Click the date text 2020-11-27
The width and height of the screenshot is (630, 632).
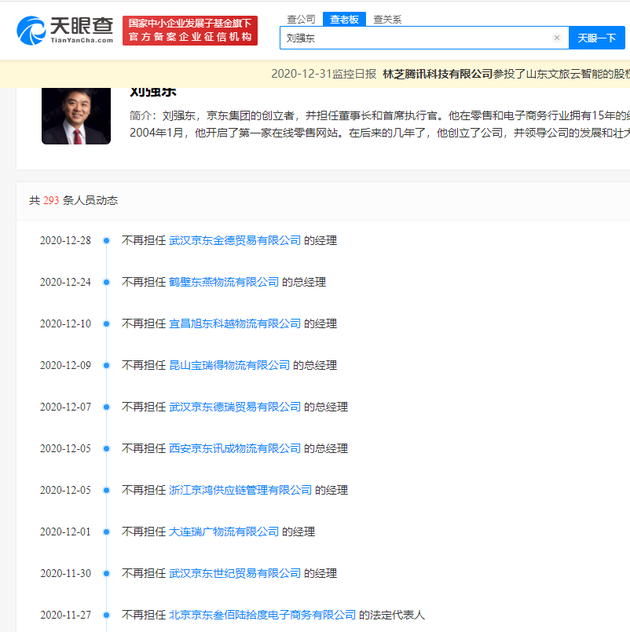65,615
